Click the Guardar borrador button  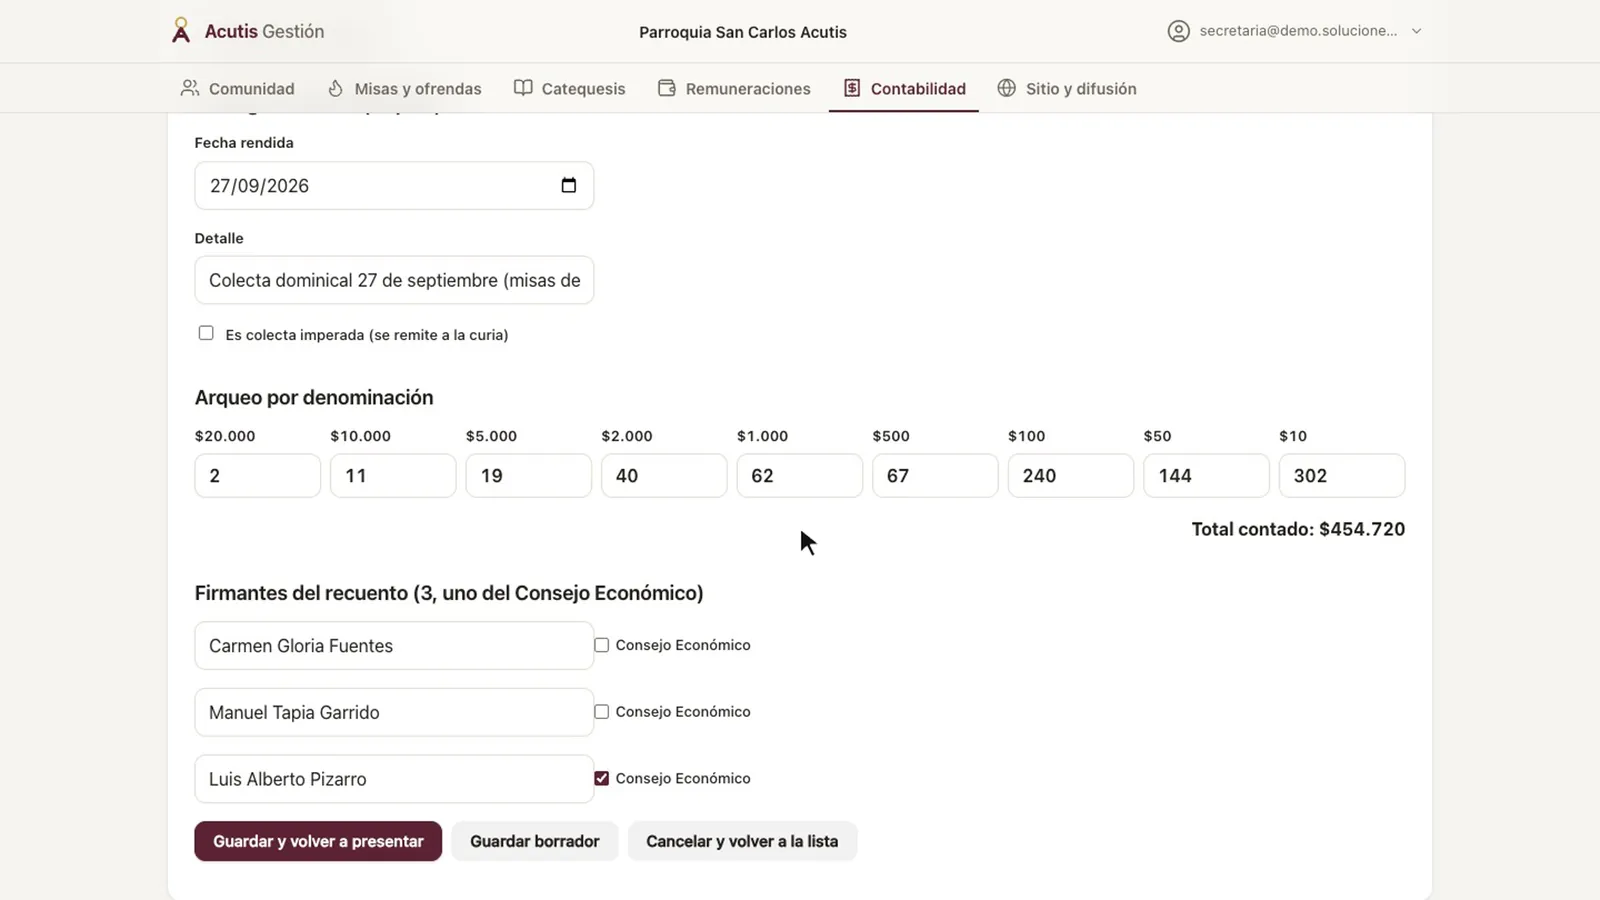535,841
